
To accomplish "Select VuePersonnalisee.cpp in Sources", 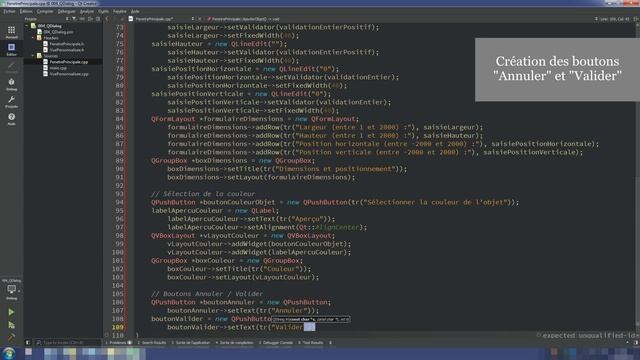I will (x=69, y=74).
